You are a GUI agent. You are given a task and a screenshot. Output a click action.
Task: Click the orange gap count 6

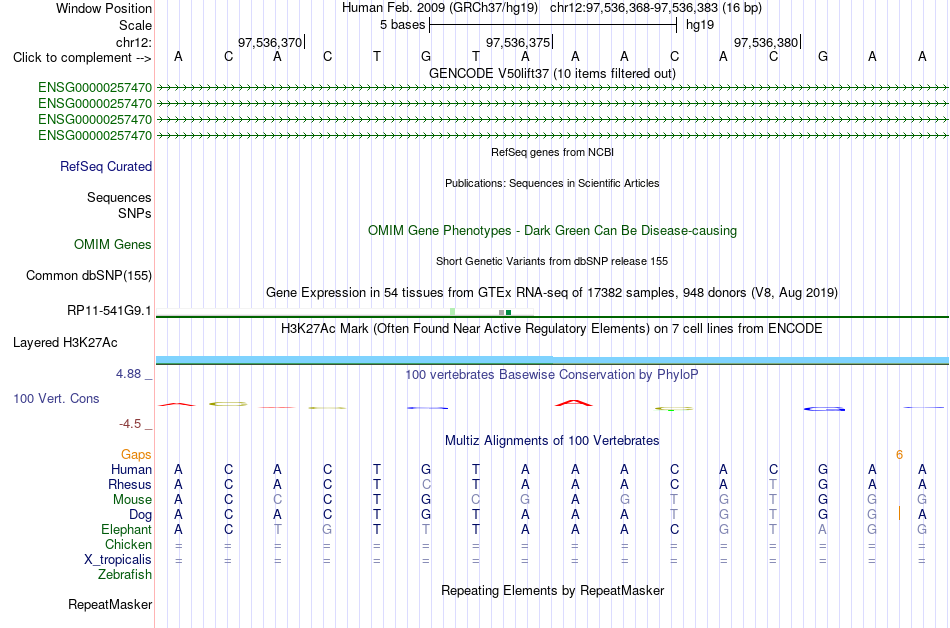click(x=899, y=455)
